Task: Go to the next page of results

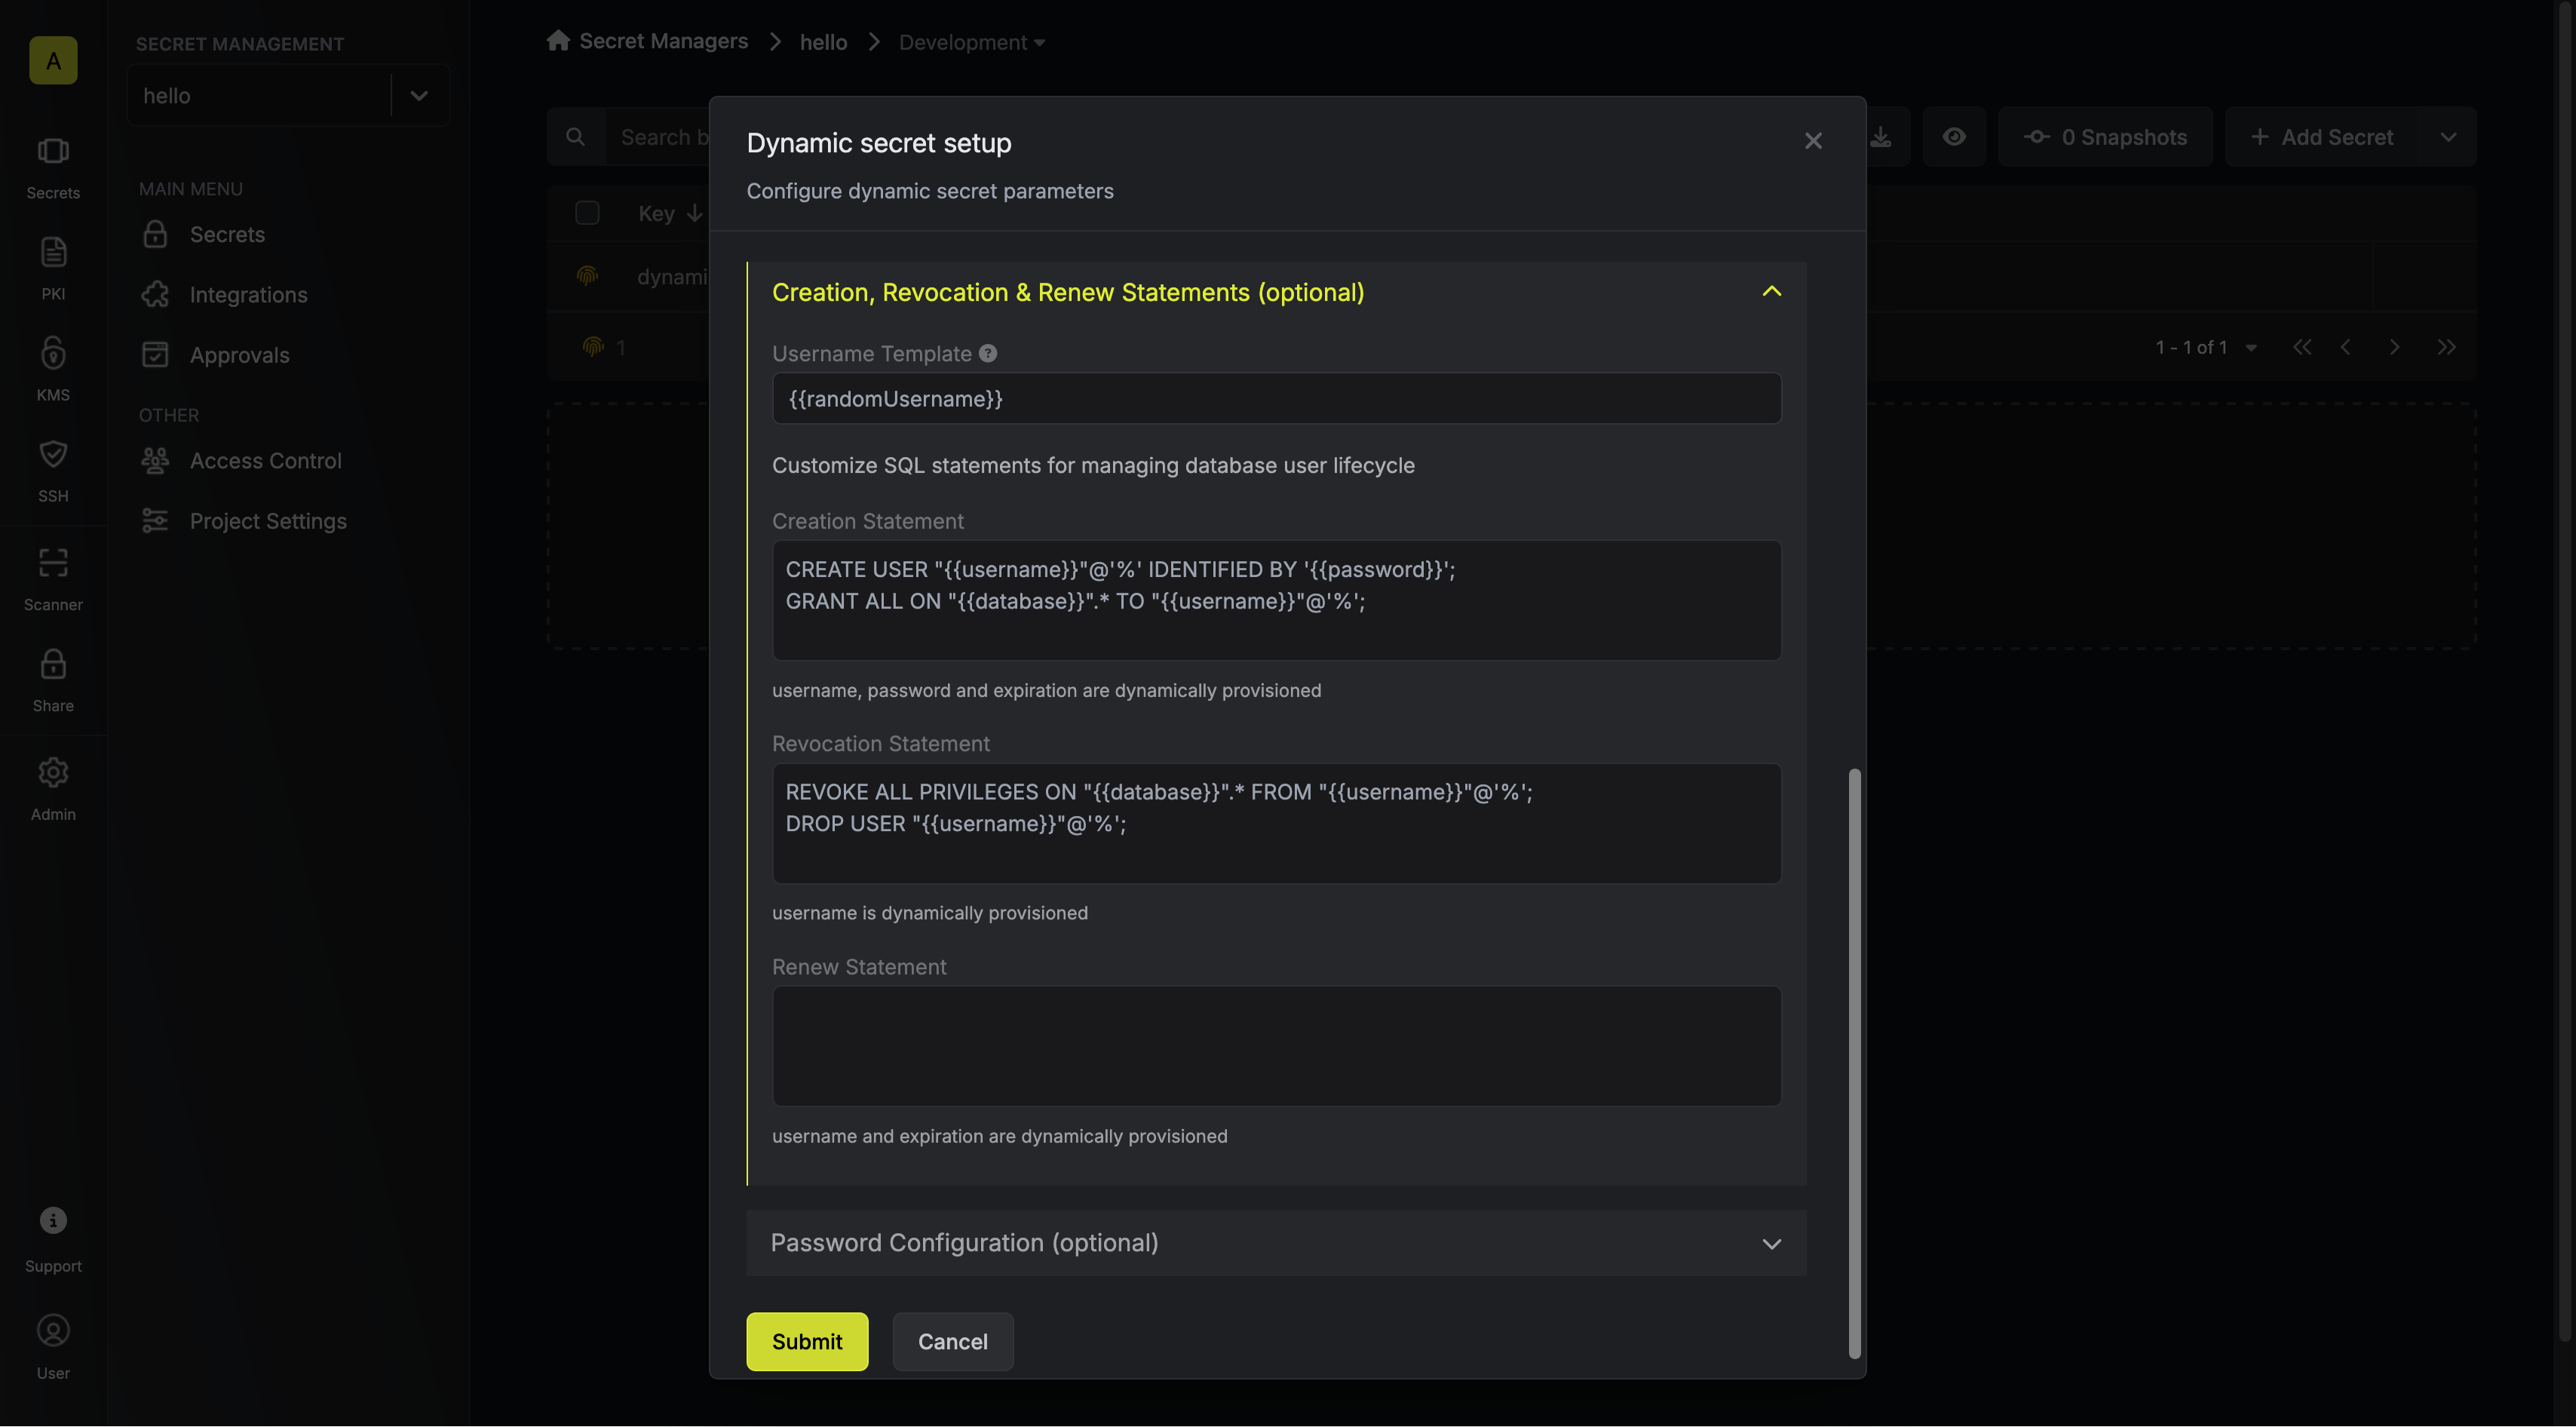Action: click(2394, 347)
